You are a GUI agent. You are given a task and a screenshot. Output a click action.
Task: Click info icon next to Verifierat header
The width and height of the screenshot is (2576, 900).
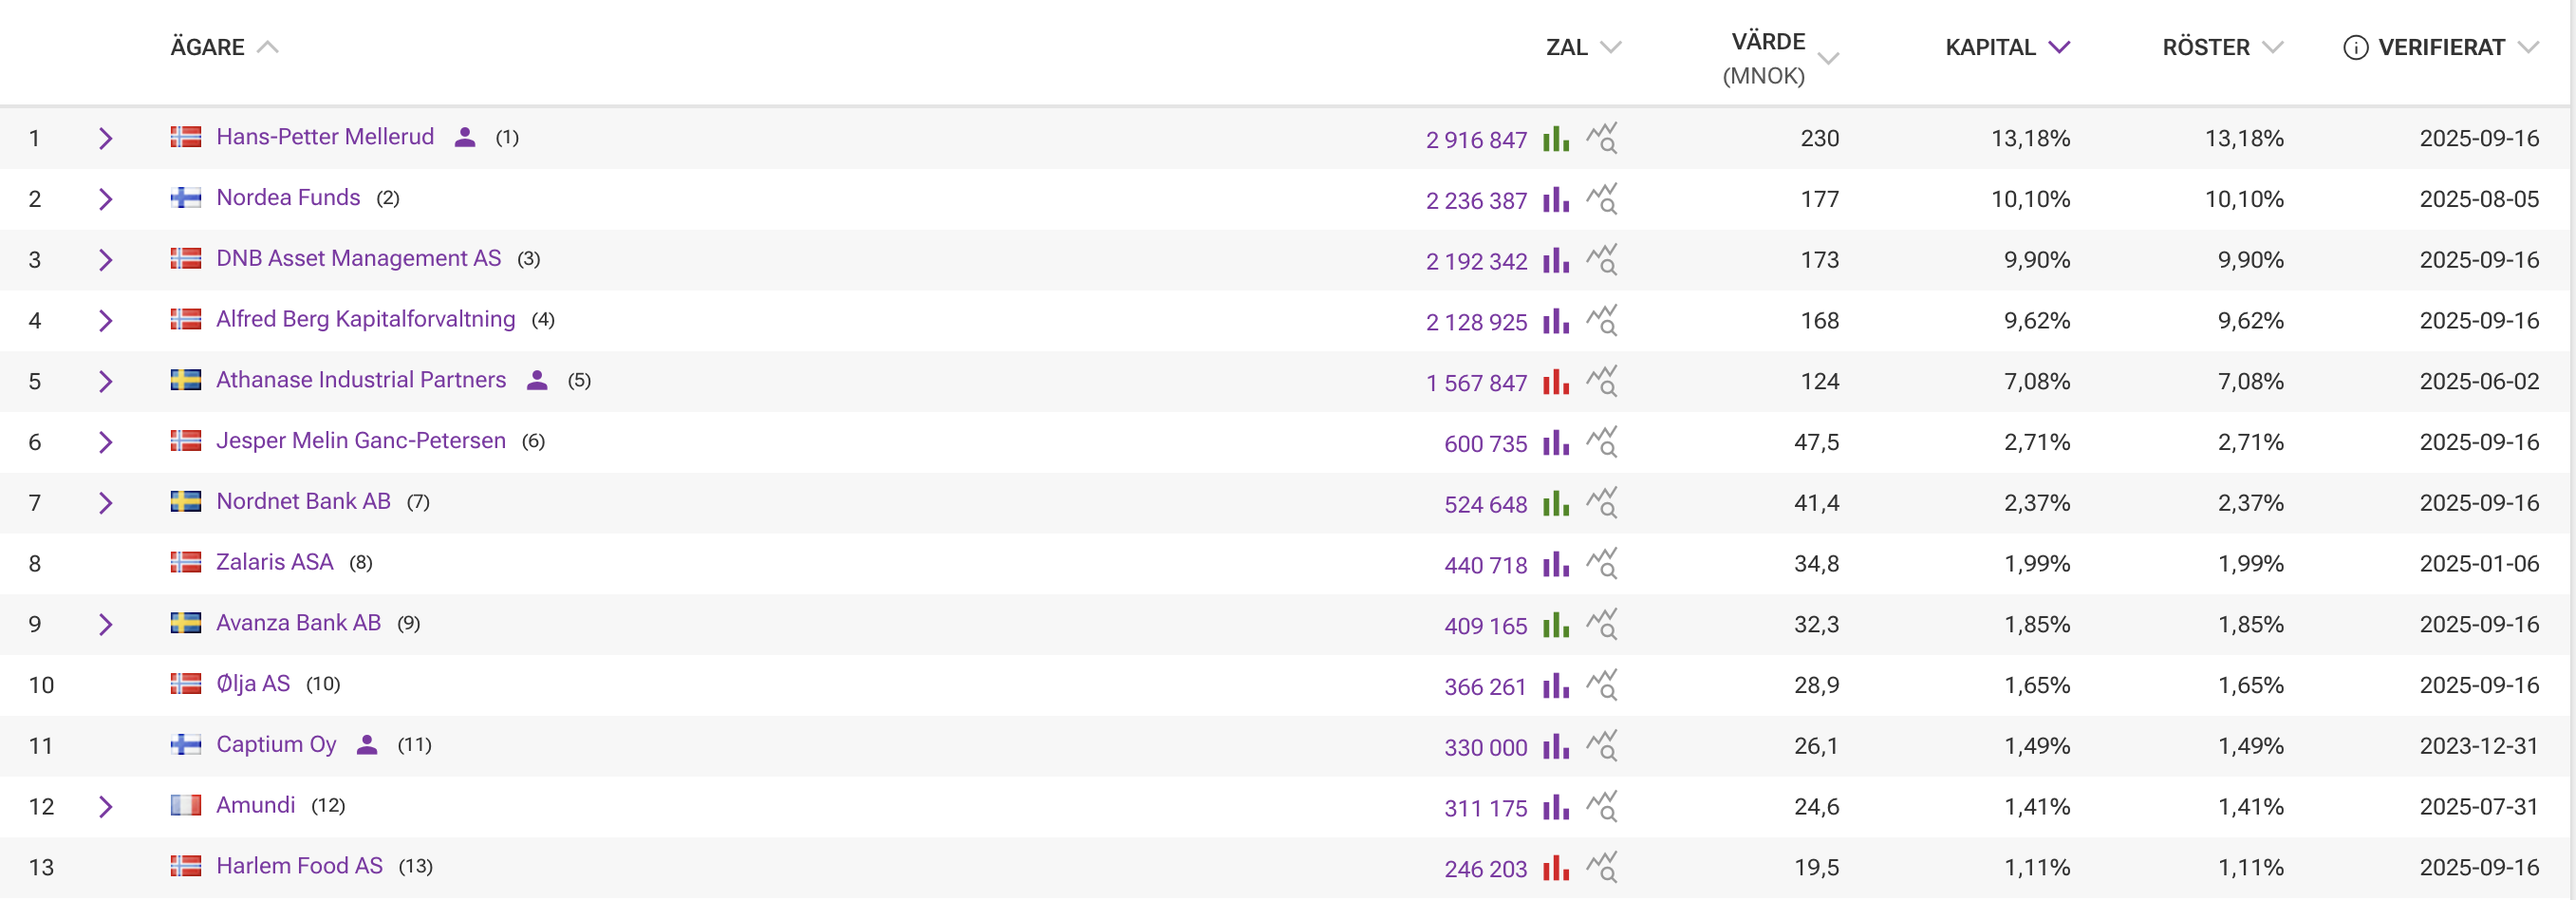tap(2355, 48)
